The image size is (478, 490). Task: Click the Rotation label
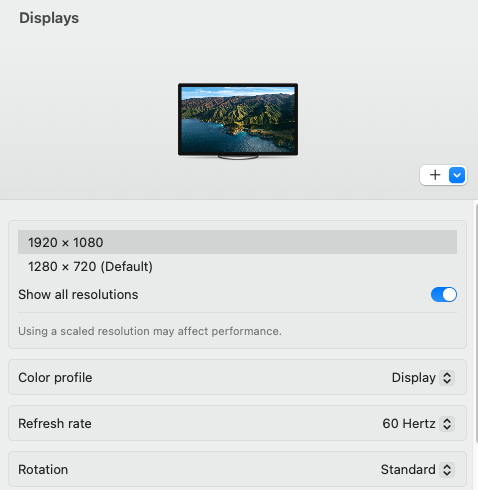(x=43, y=470)
